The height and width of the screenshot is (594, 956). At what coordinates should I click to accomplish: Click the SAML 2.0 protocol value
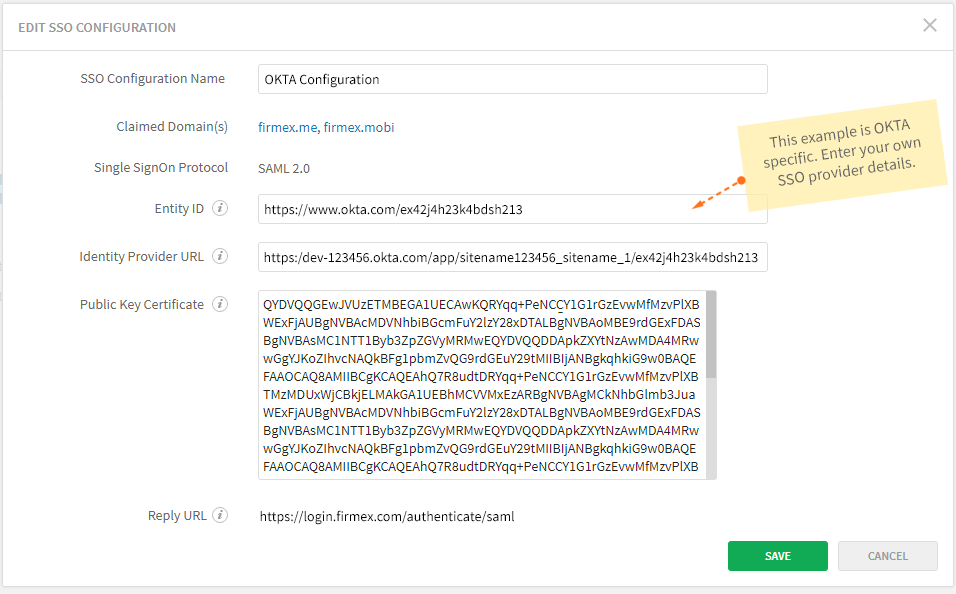284,168
